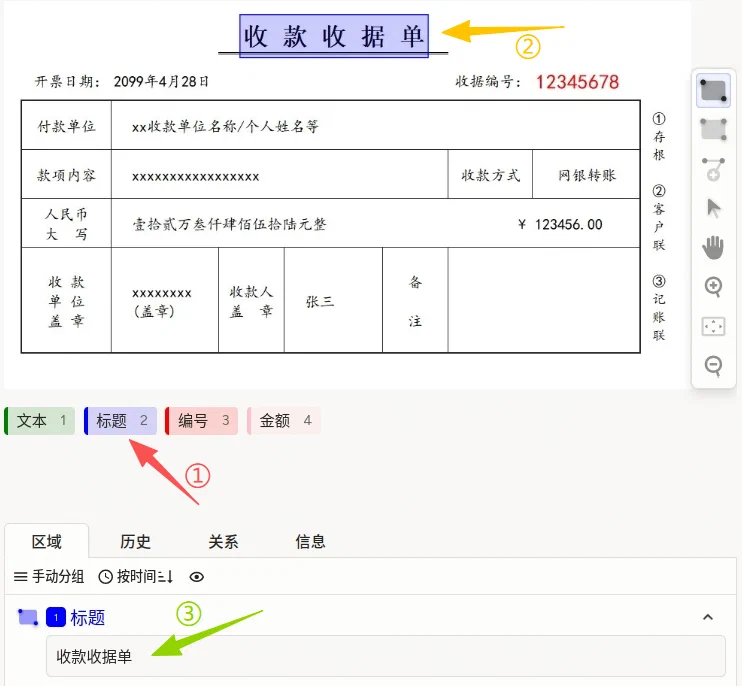Fit image to view icon
742x686 pixels.
713,326
